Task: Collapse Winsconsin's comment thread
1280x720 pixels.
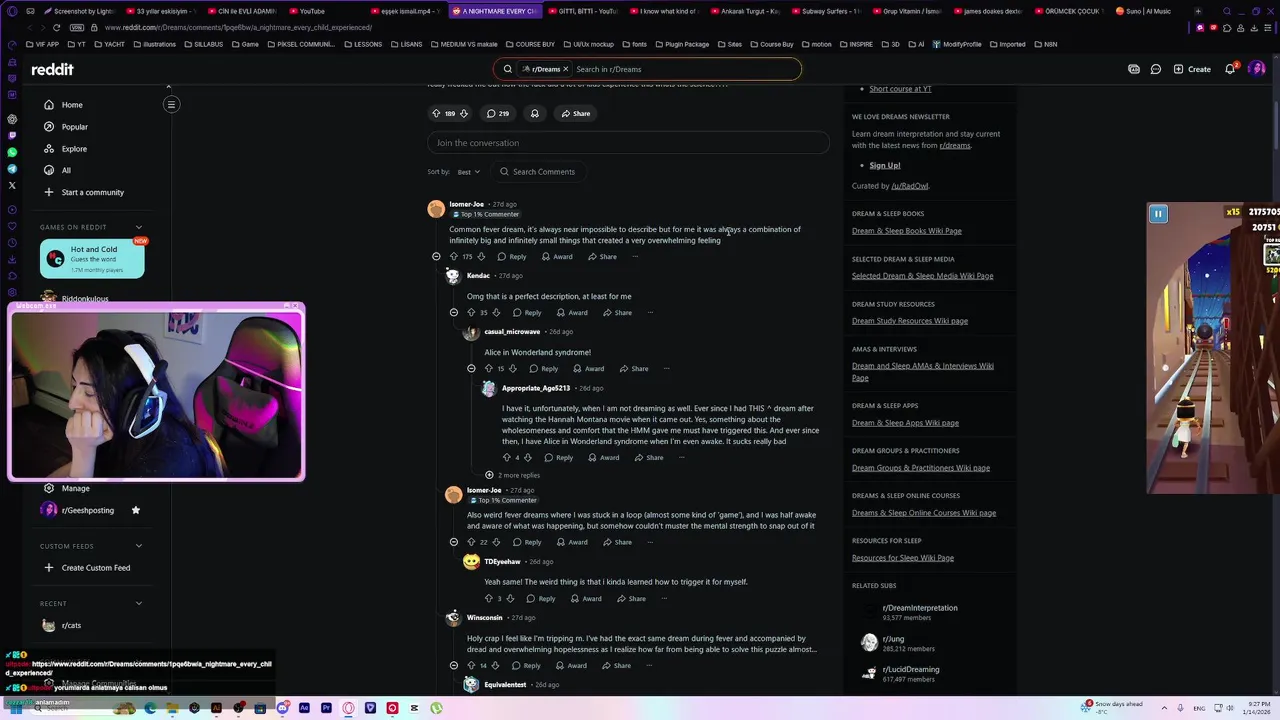Action: 454,666
